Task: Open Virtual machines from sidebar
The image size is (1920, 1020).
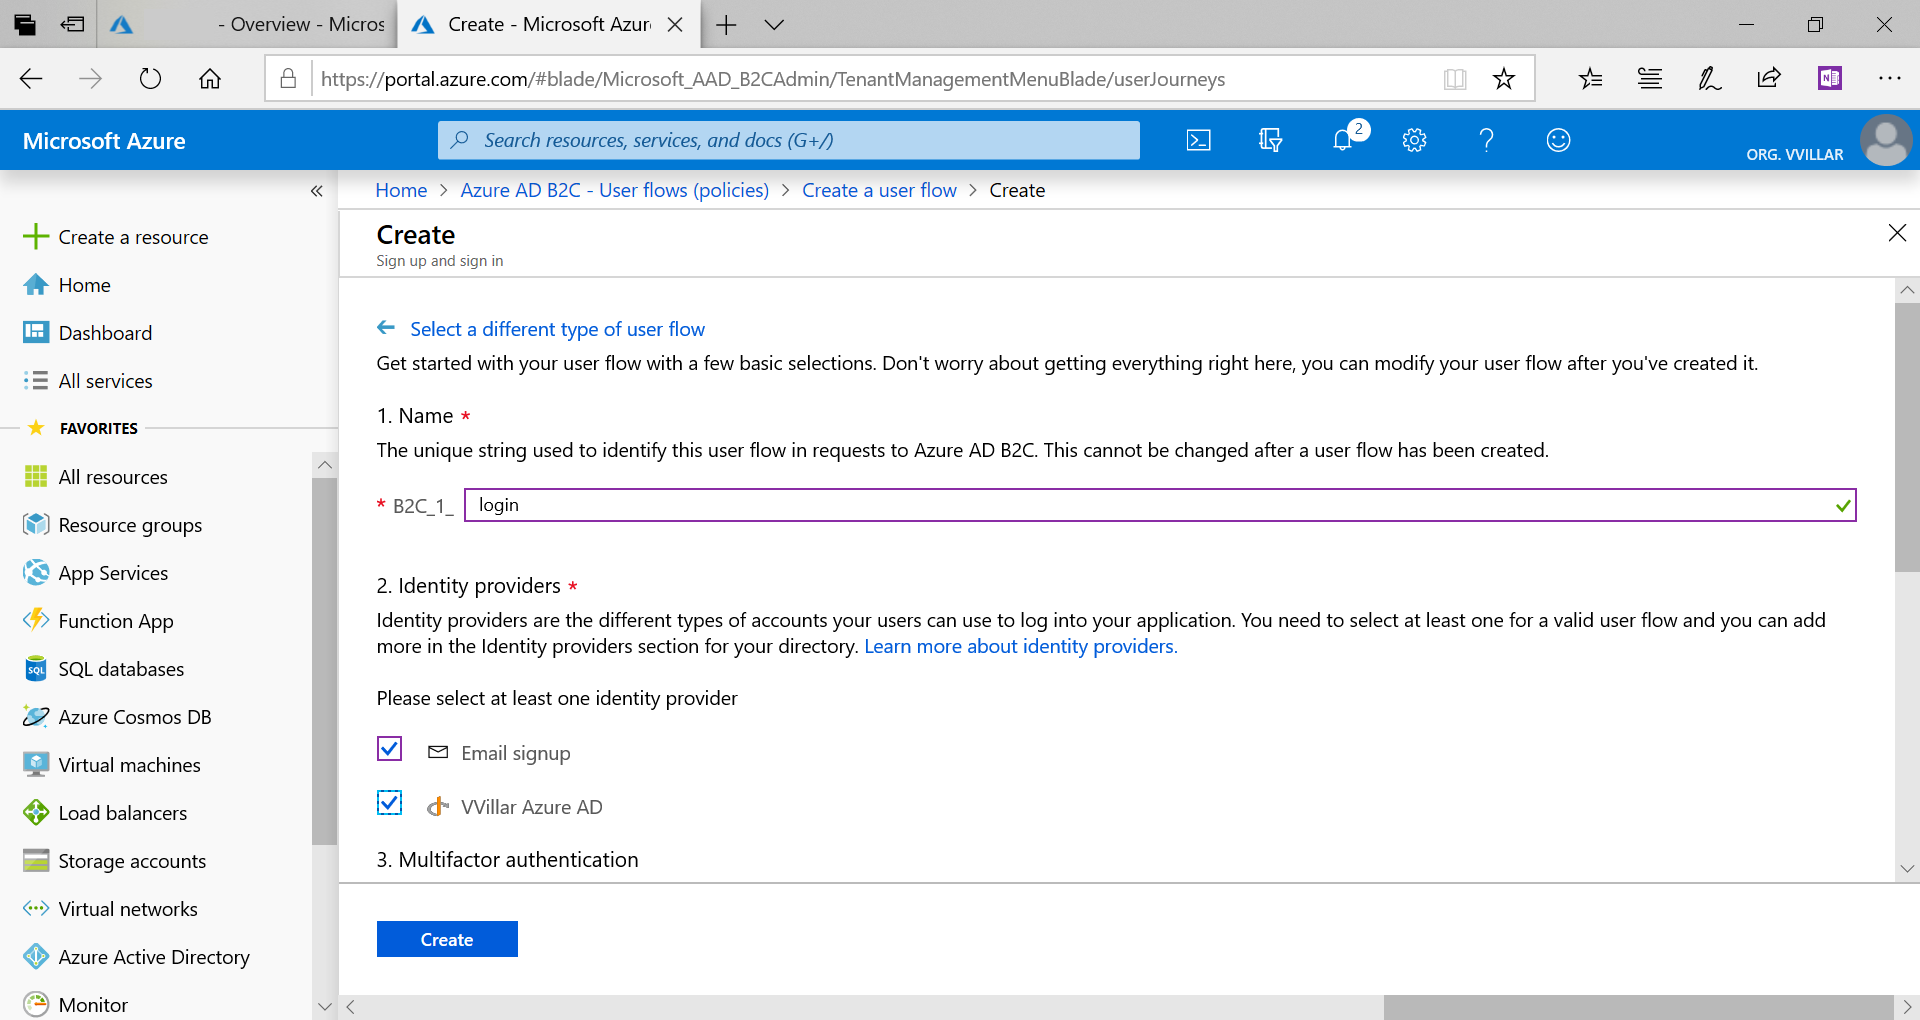Action: click(129, 764)
